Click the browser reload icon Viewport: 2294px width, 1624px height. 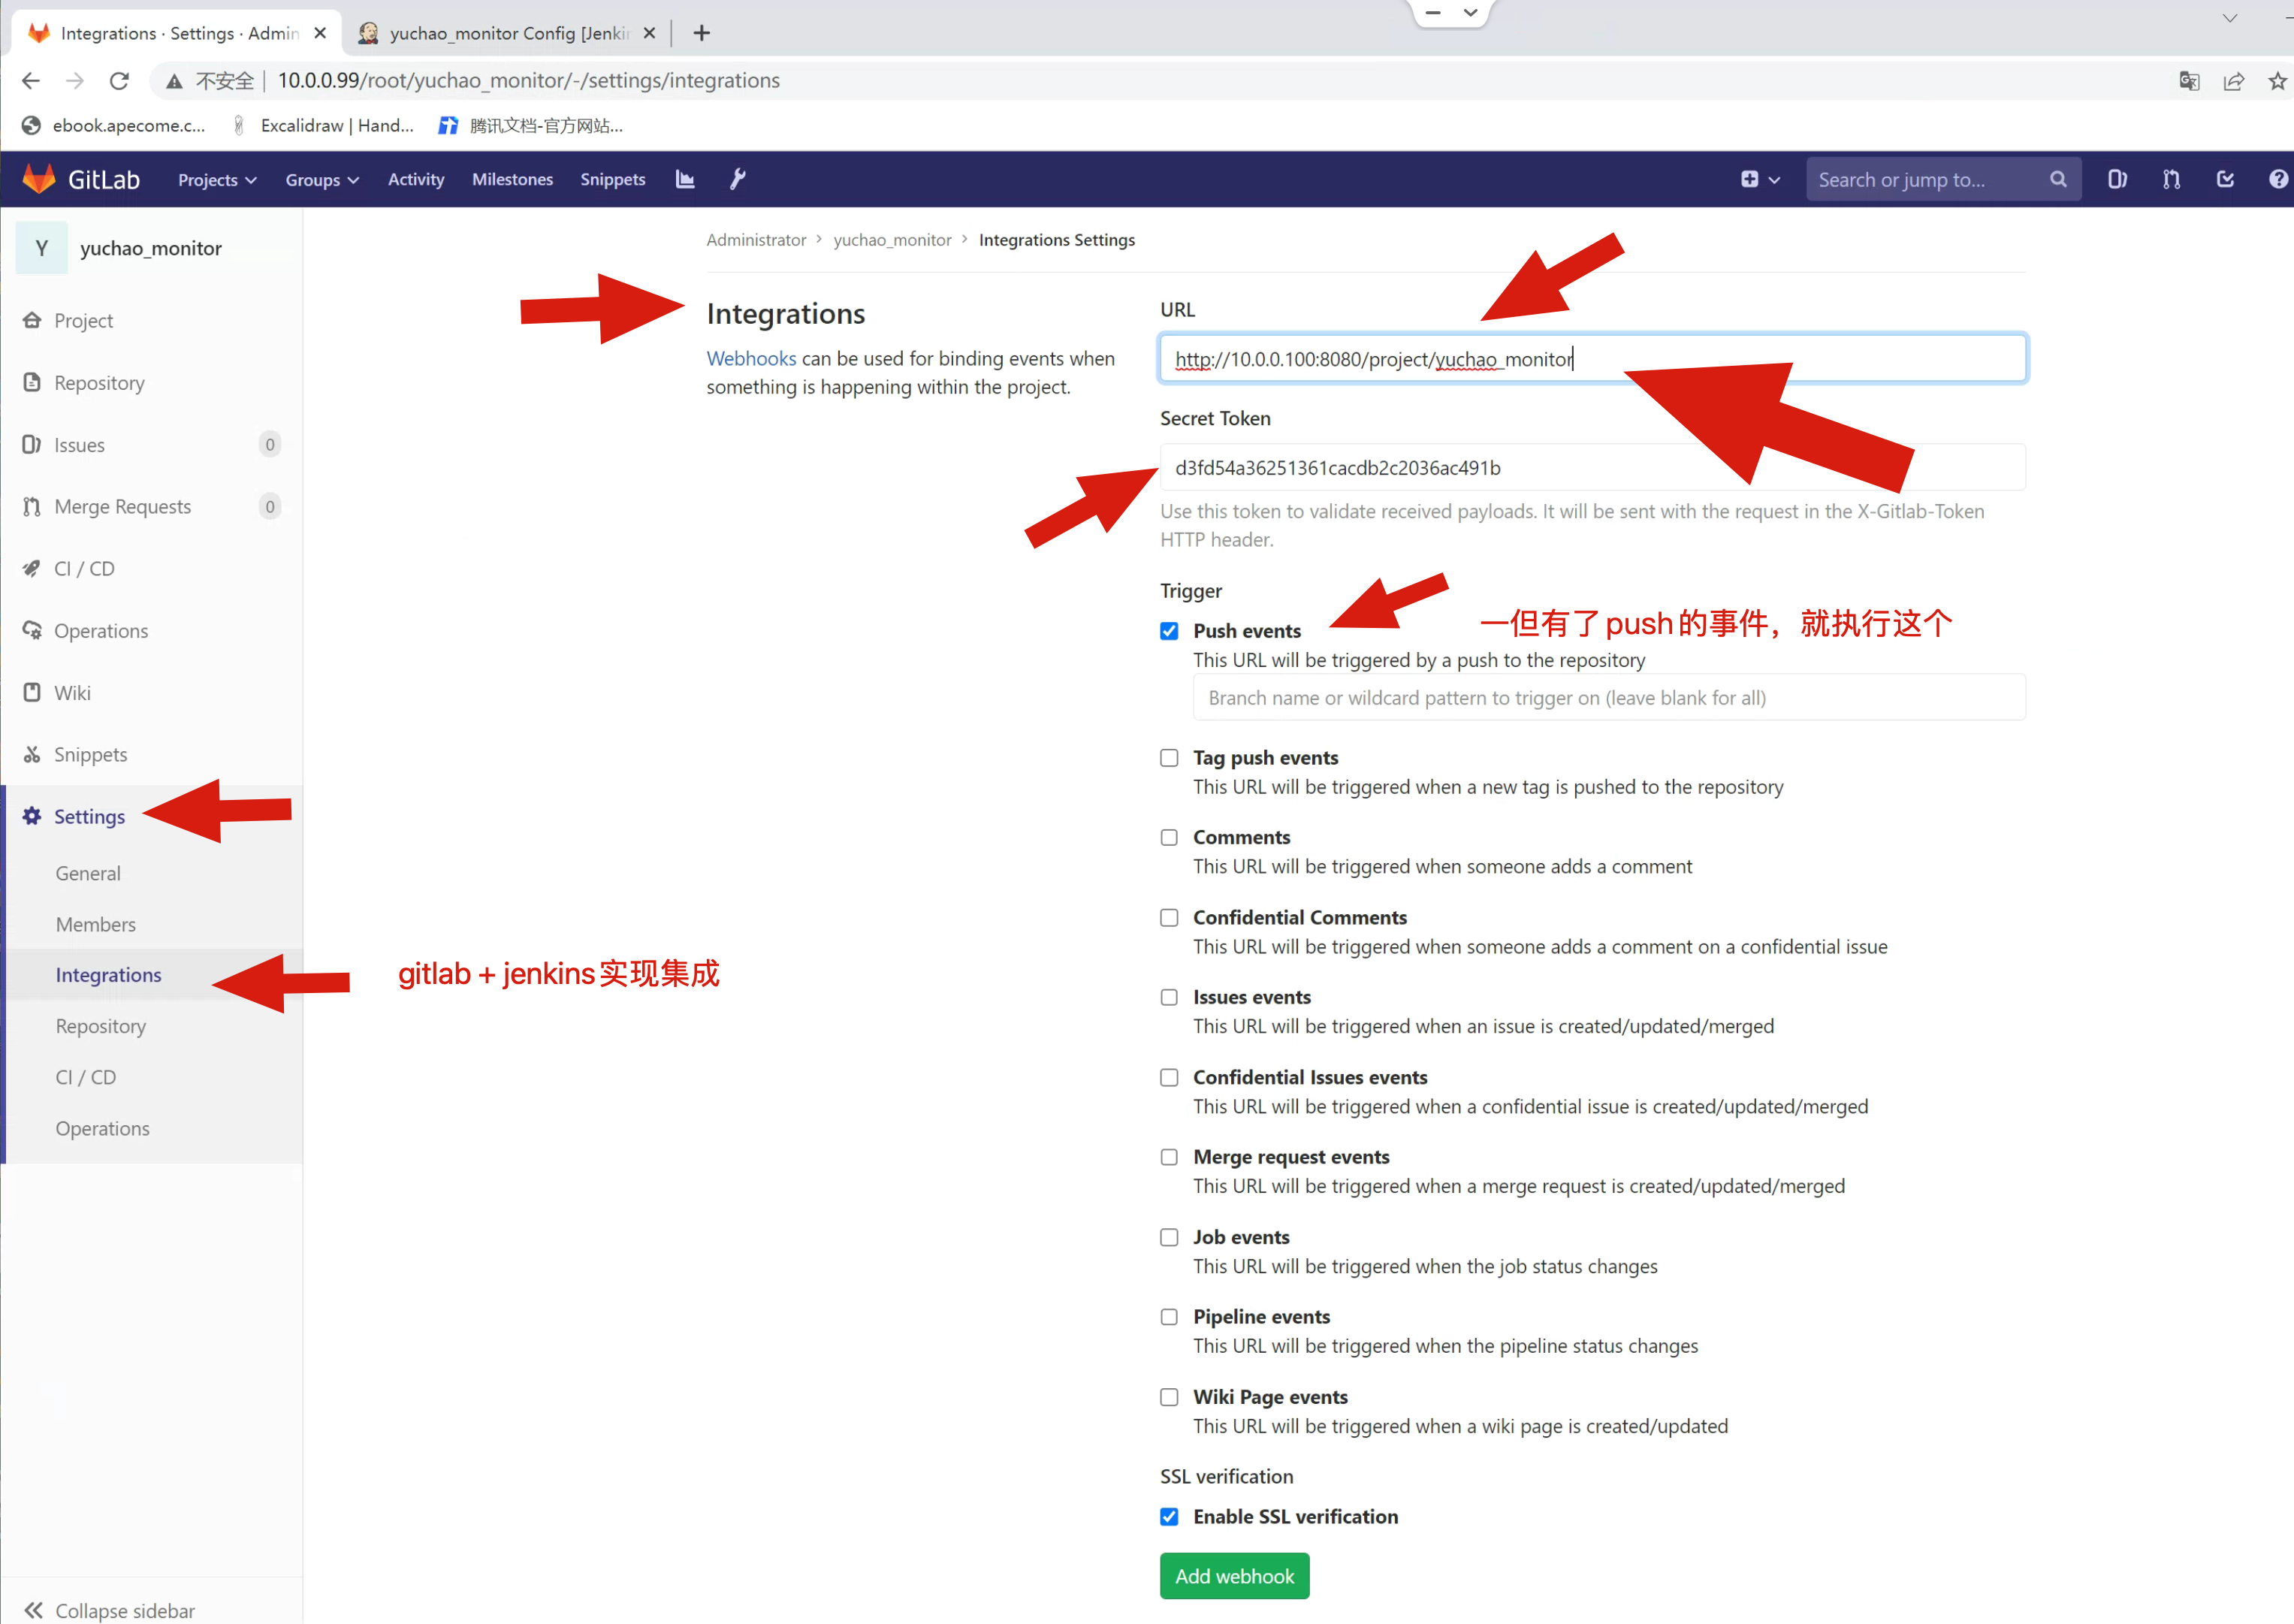tap(119, 81)
